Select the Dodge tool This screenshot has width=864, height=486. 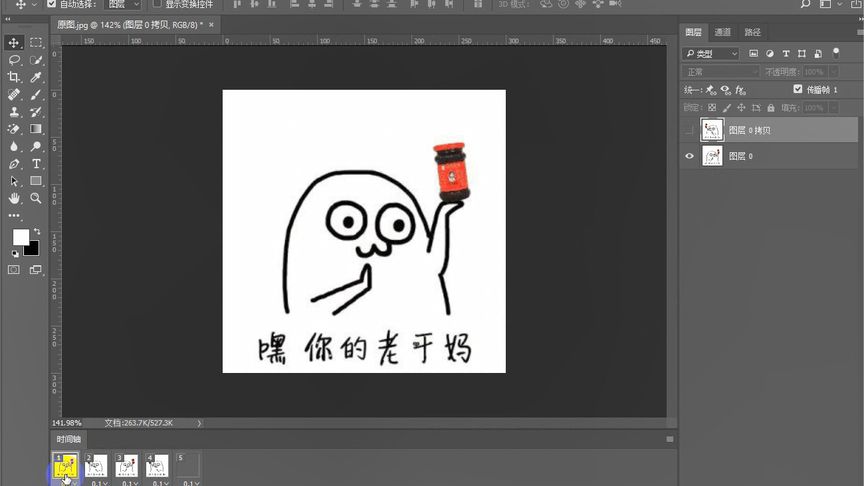36,147
